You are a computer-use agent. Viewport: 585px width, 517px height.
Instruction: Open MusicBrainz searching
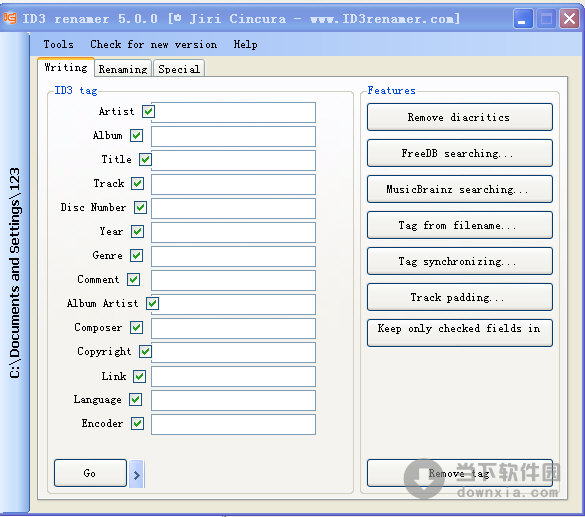point(460,189)
